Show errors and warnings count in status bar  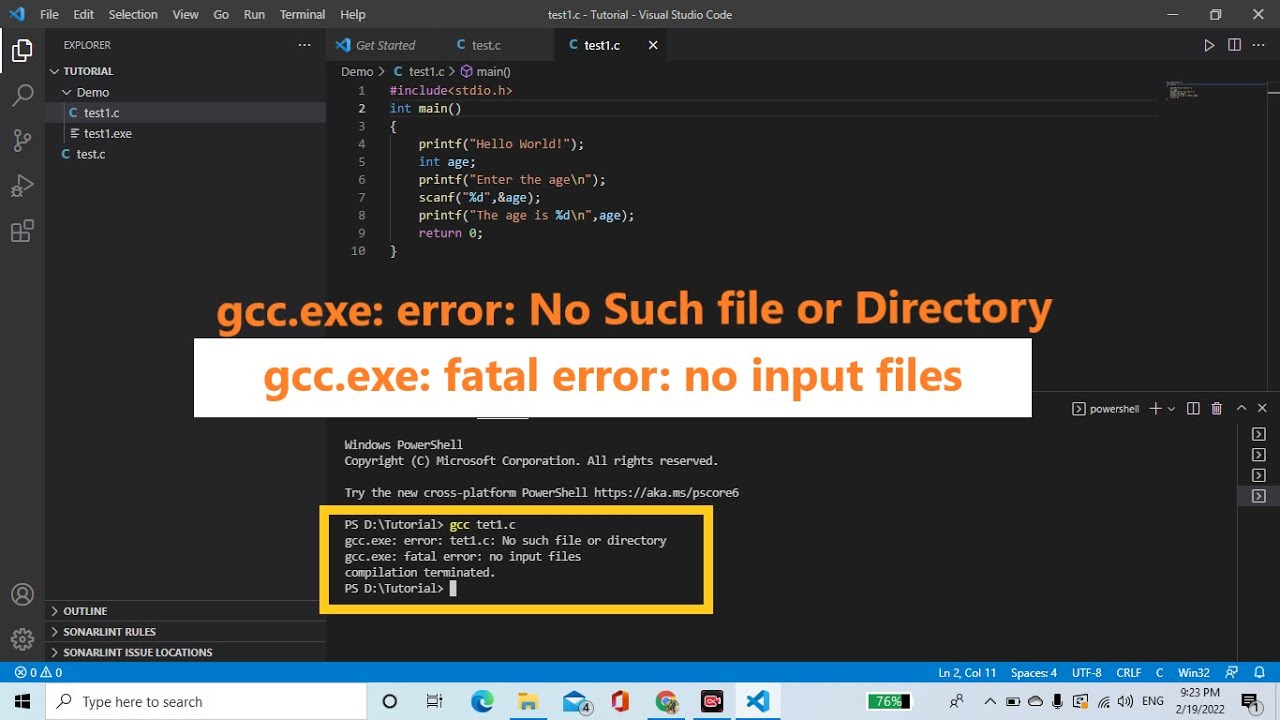click(38, 673)
